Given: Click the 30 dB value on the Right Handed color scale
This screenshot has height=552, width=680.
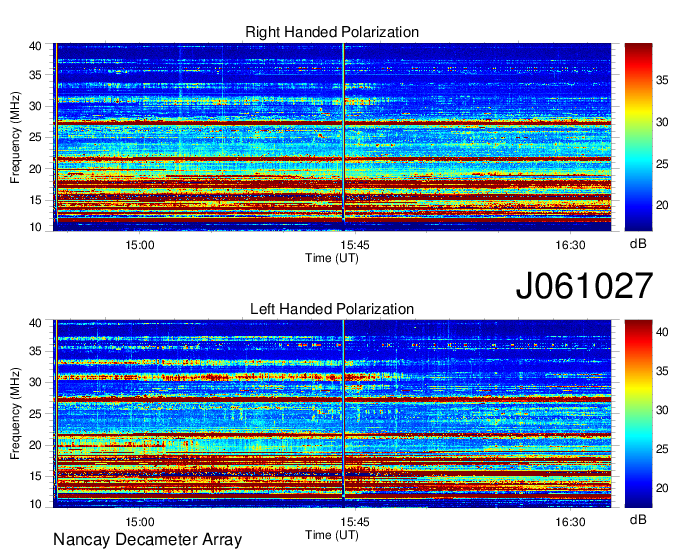Looking at the screenshot, I should (x=662, y=122).
